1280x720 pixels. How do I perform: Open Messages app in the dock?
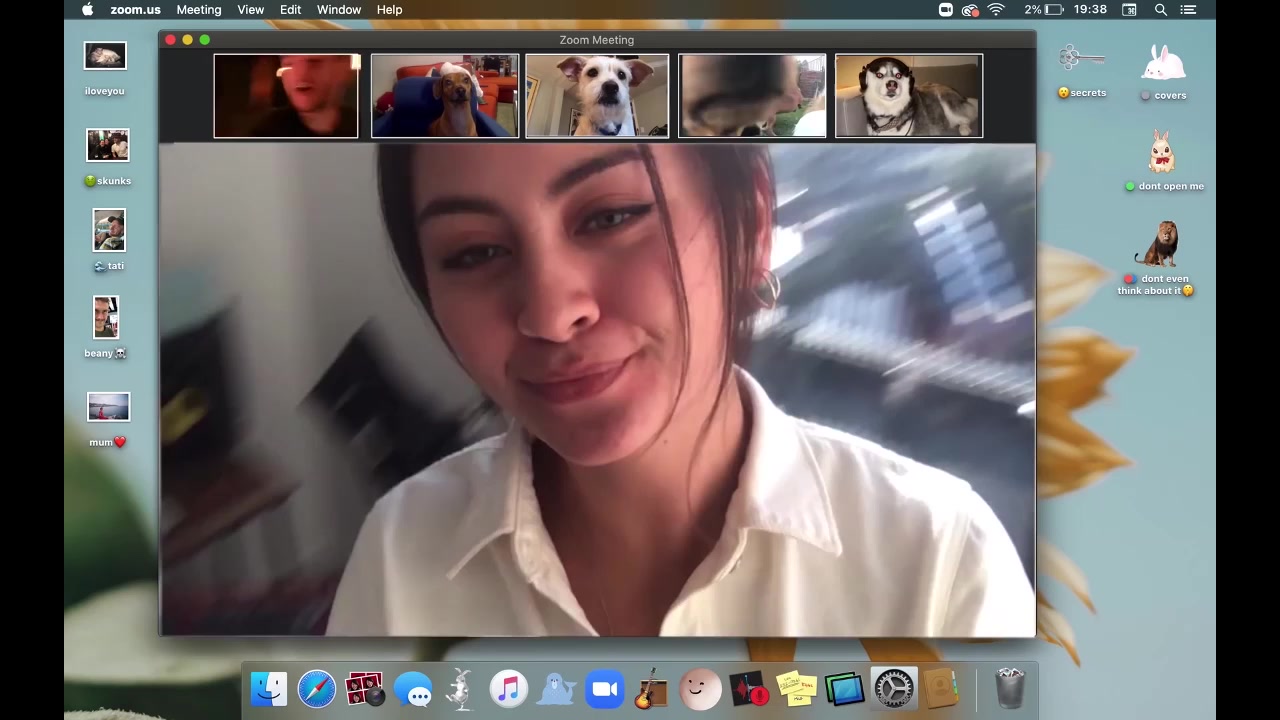[413, 689]
